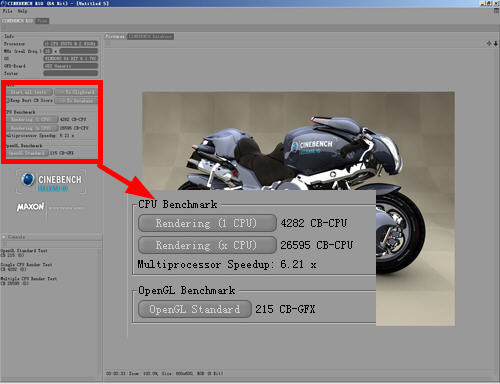The image size is (500, 384).
Task: Click the 215 CB-GFX score in the left sidebar
Action: [62, 153]
